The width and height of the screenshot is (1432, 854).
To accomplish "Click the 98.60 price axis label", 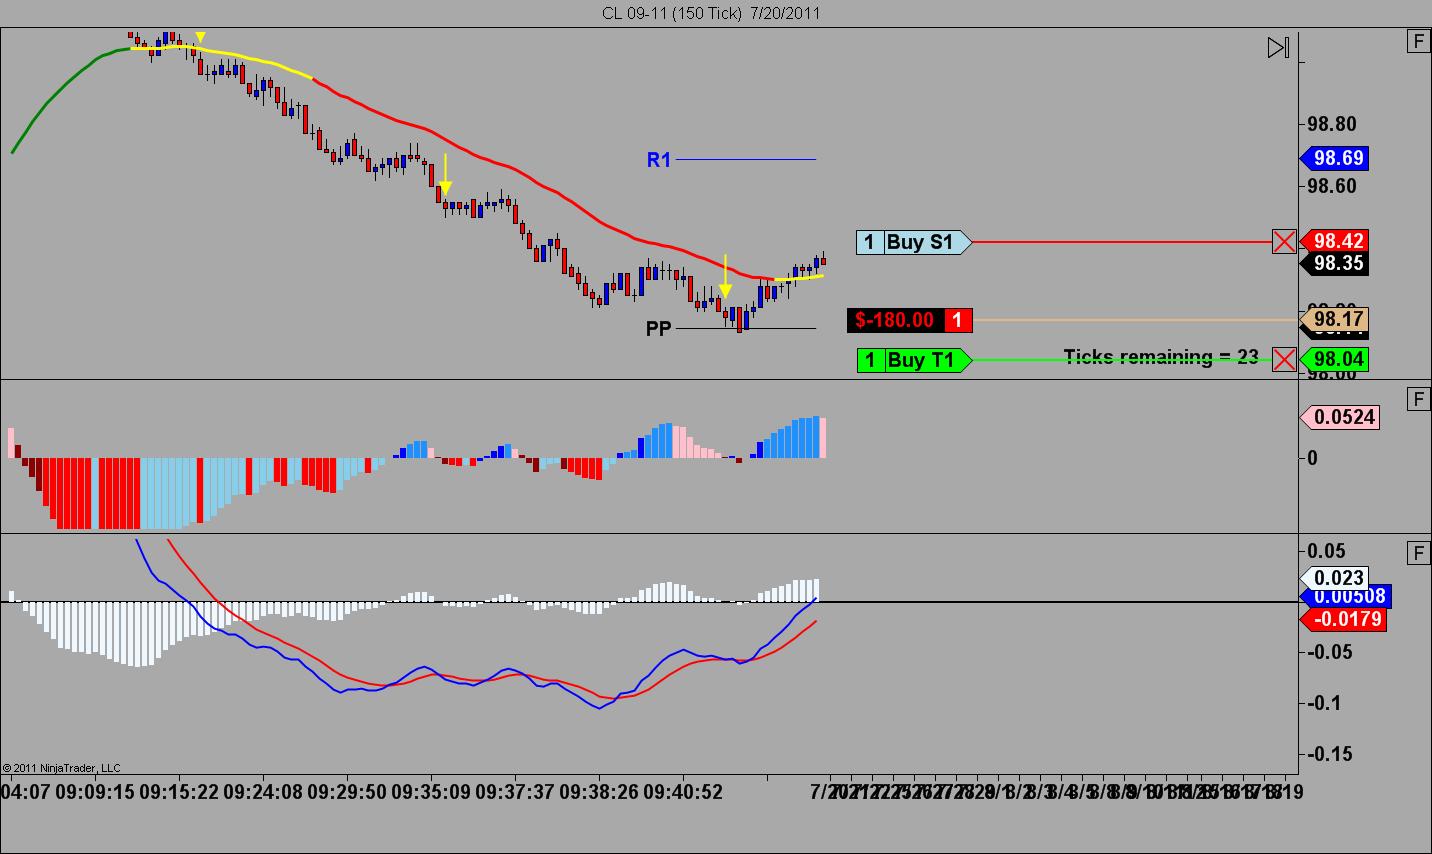I will [x=1332, y=186].
